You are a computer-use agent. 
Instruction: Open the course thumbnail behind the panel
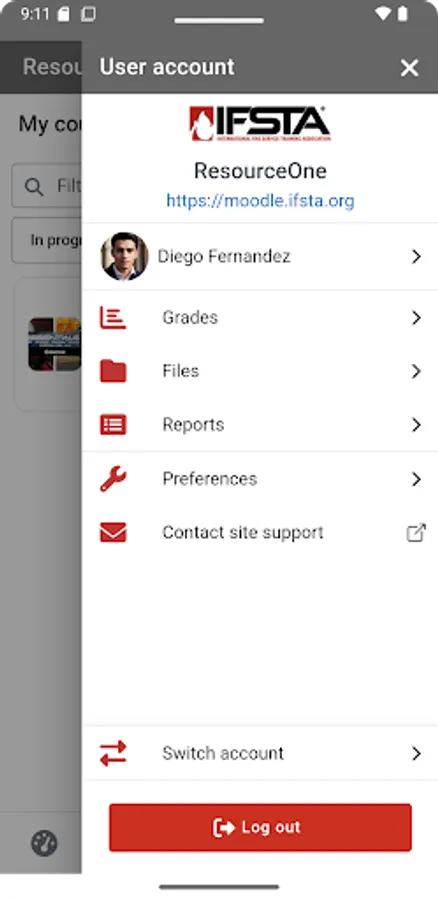click(x=55, y=344)
